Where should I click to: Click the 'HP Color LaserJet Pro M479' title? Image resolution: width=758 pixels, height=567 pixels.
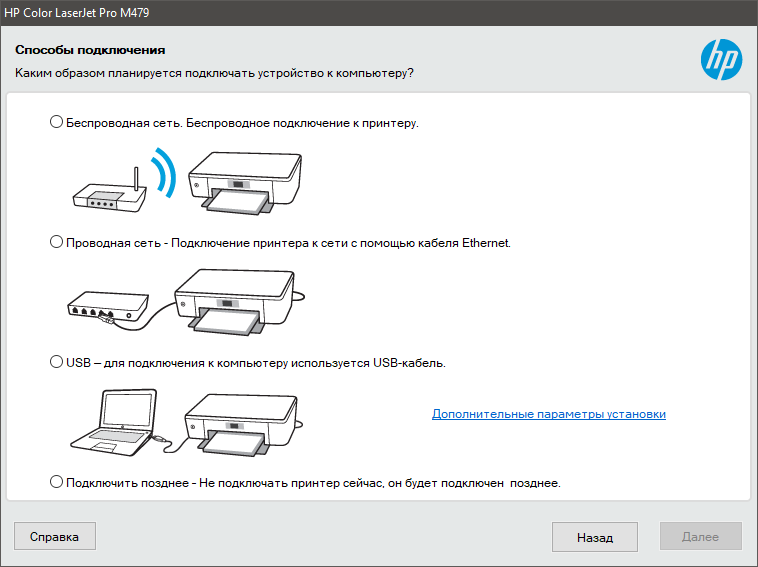(77, 13)
